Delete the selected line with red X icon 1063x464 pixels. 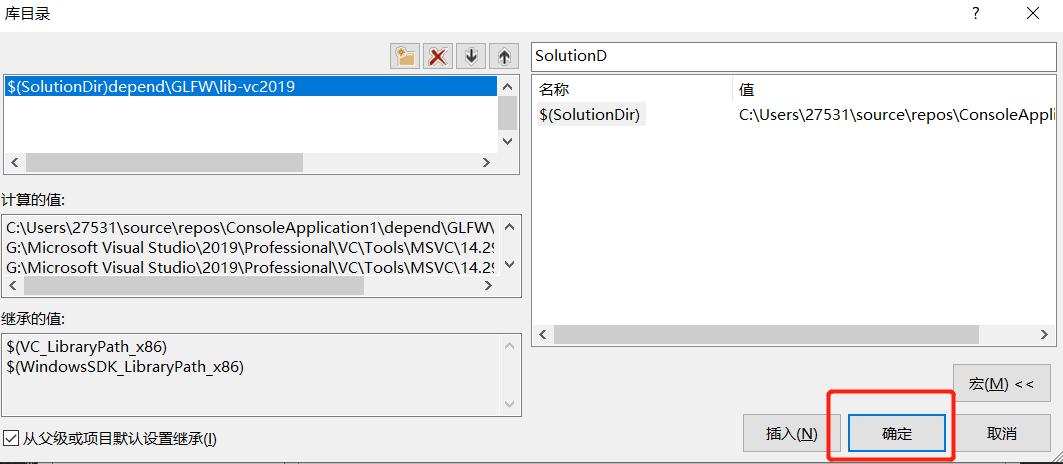(438, 56)
